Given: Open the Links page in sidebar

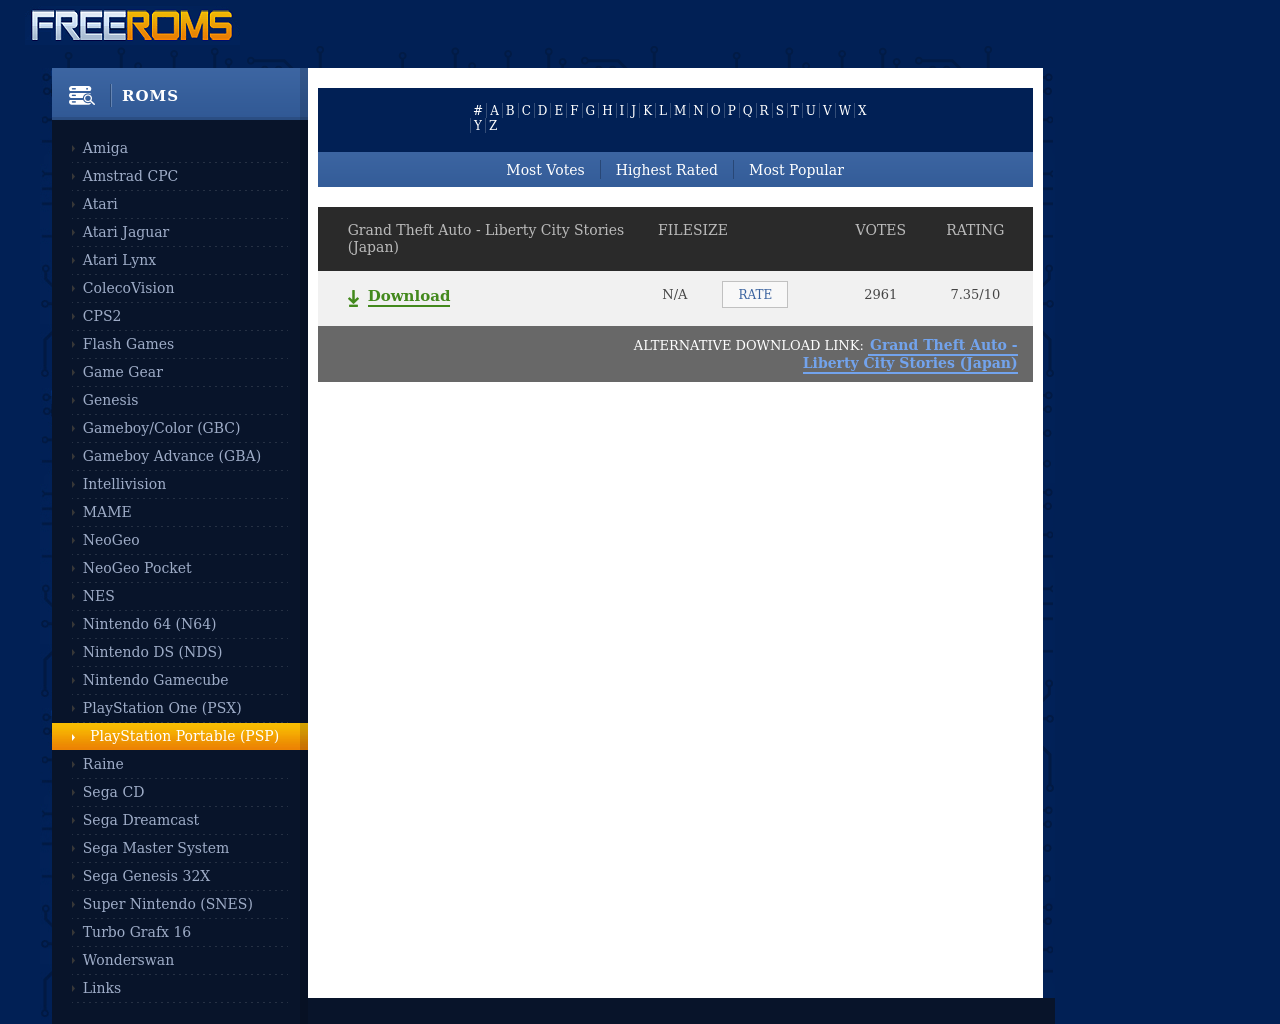Looking at the screenshot, I should point(102,988).
